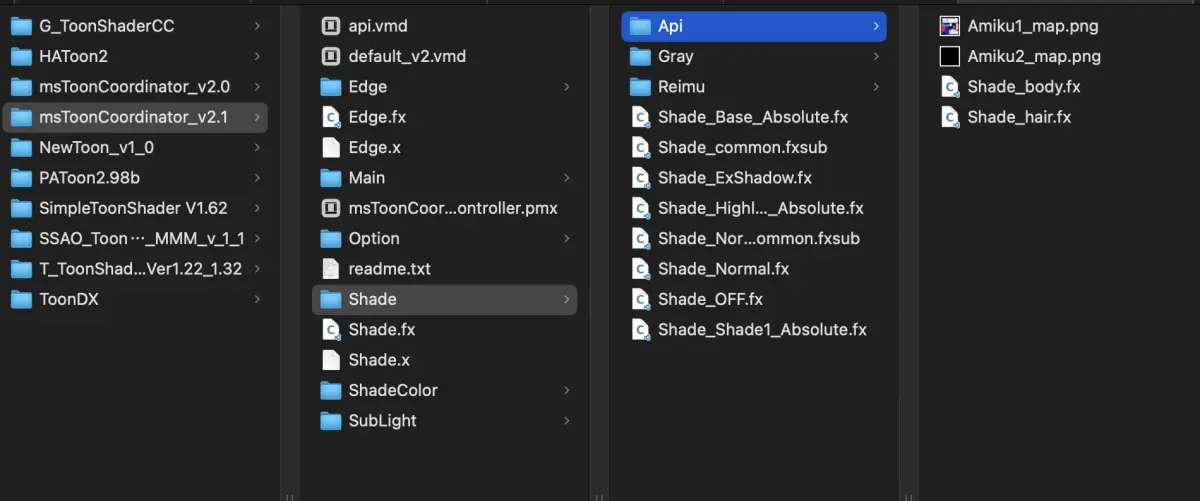Click the NewToon_v1_0 folder icon
The height and width of the screenshot is (501, 1200).
[22, 148]
